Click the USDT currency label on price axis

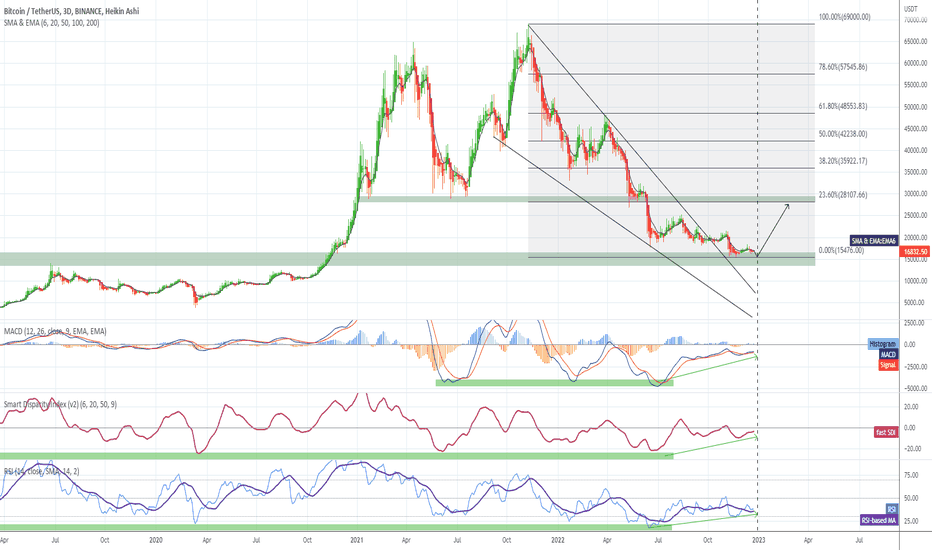pyautogui.click(x=911, y=9)
